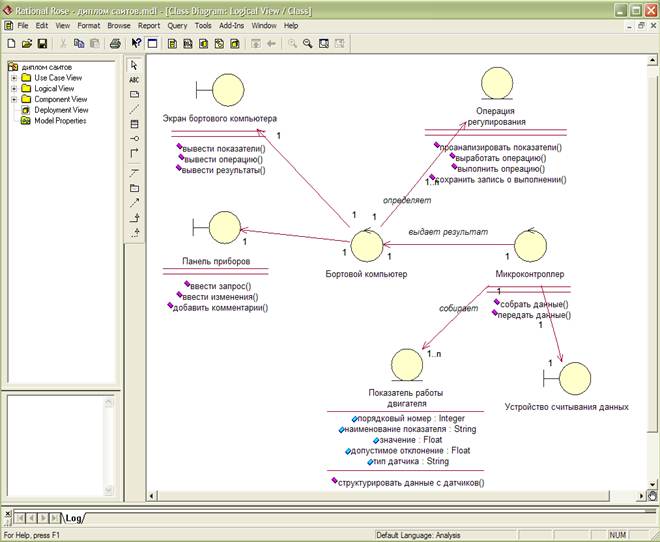The height and width of the screenshot is (542, 660).
Task: Select the Операция регулирования entity class
Action: [x=497, y=83]
